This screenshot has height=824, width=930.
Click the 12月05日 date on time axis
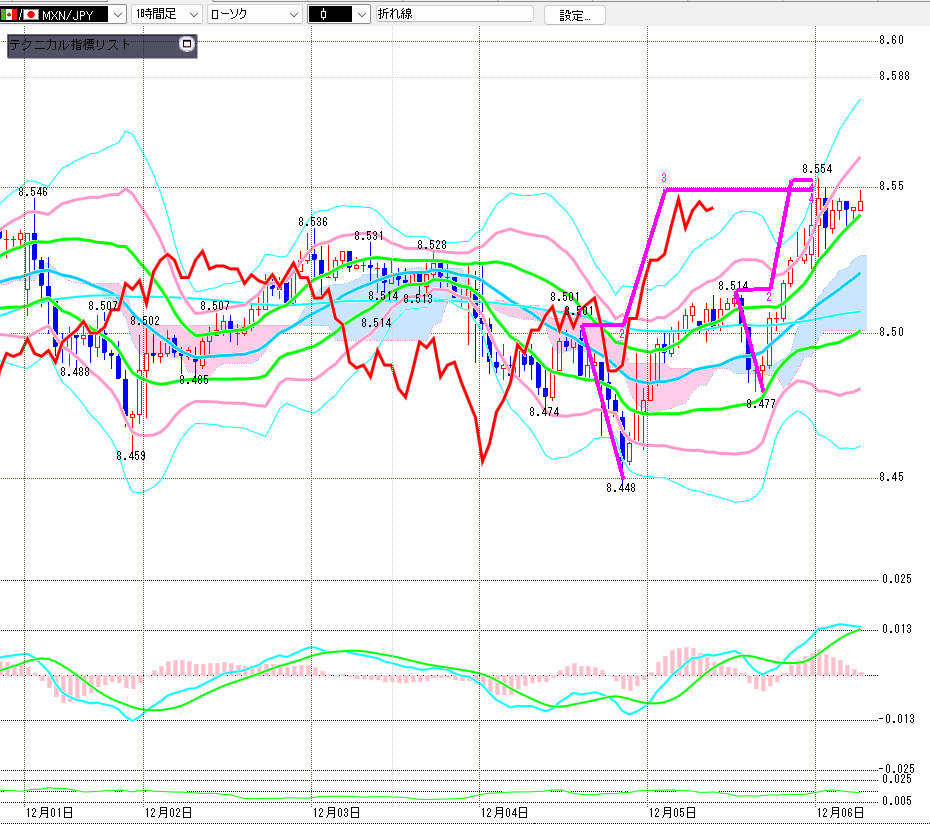(672, 813)
